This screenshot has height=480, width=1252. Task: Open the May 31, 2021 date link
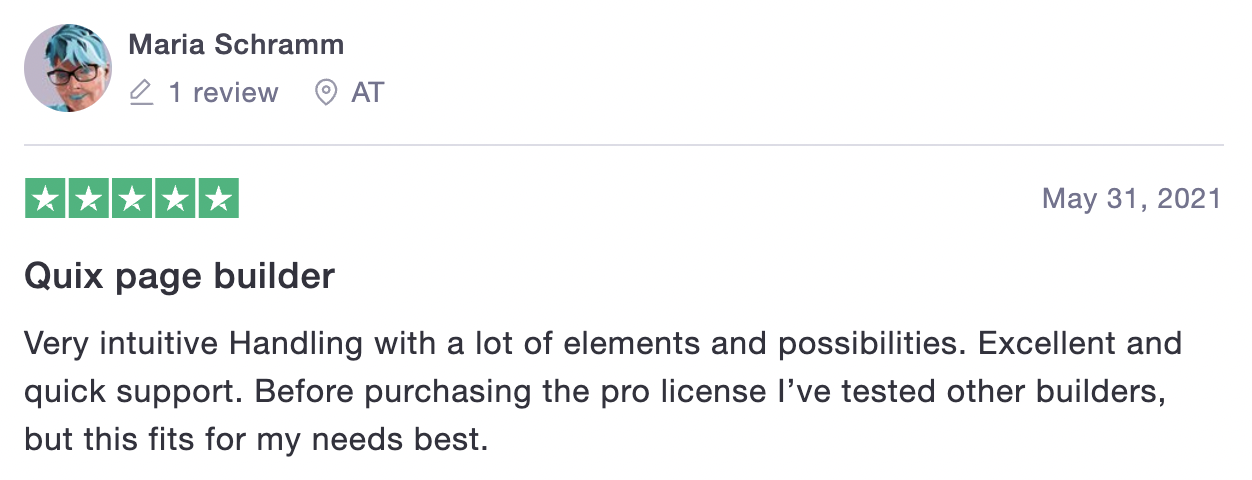click(x=1131, y=199)
